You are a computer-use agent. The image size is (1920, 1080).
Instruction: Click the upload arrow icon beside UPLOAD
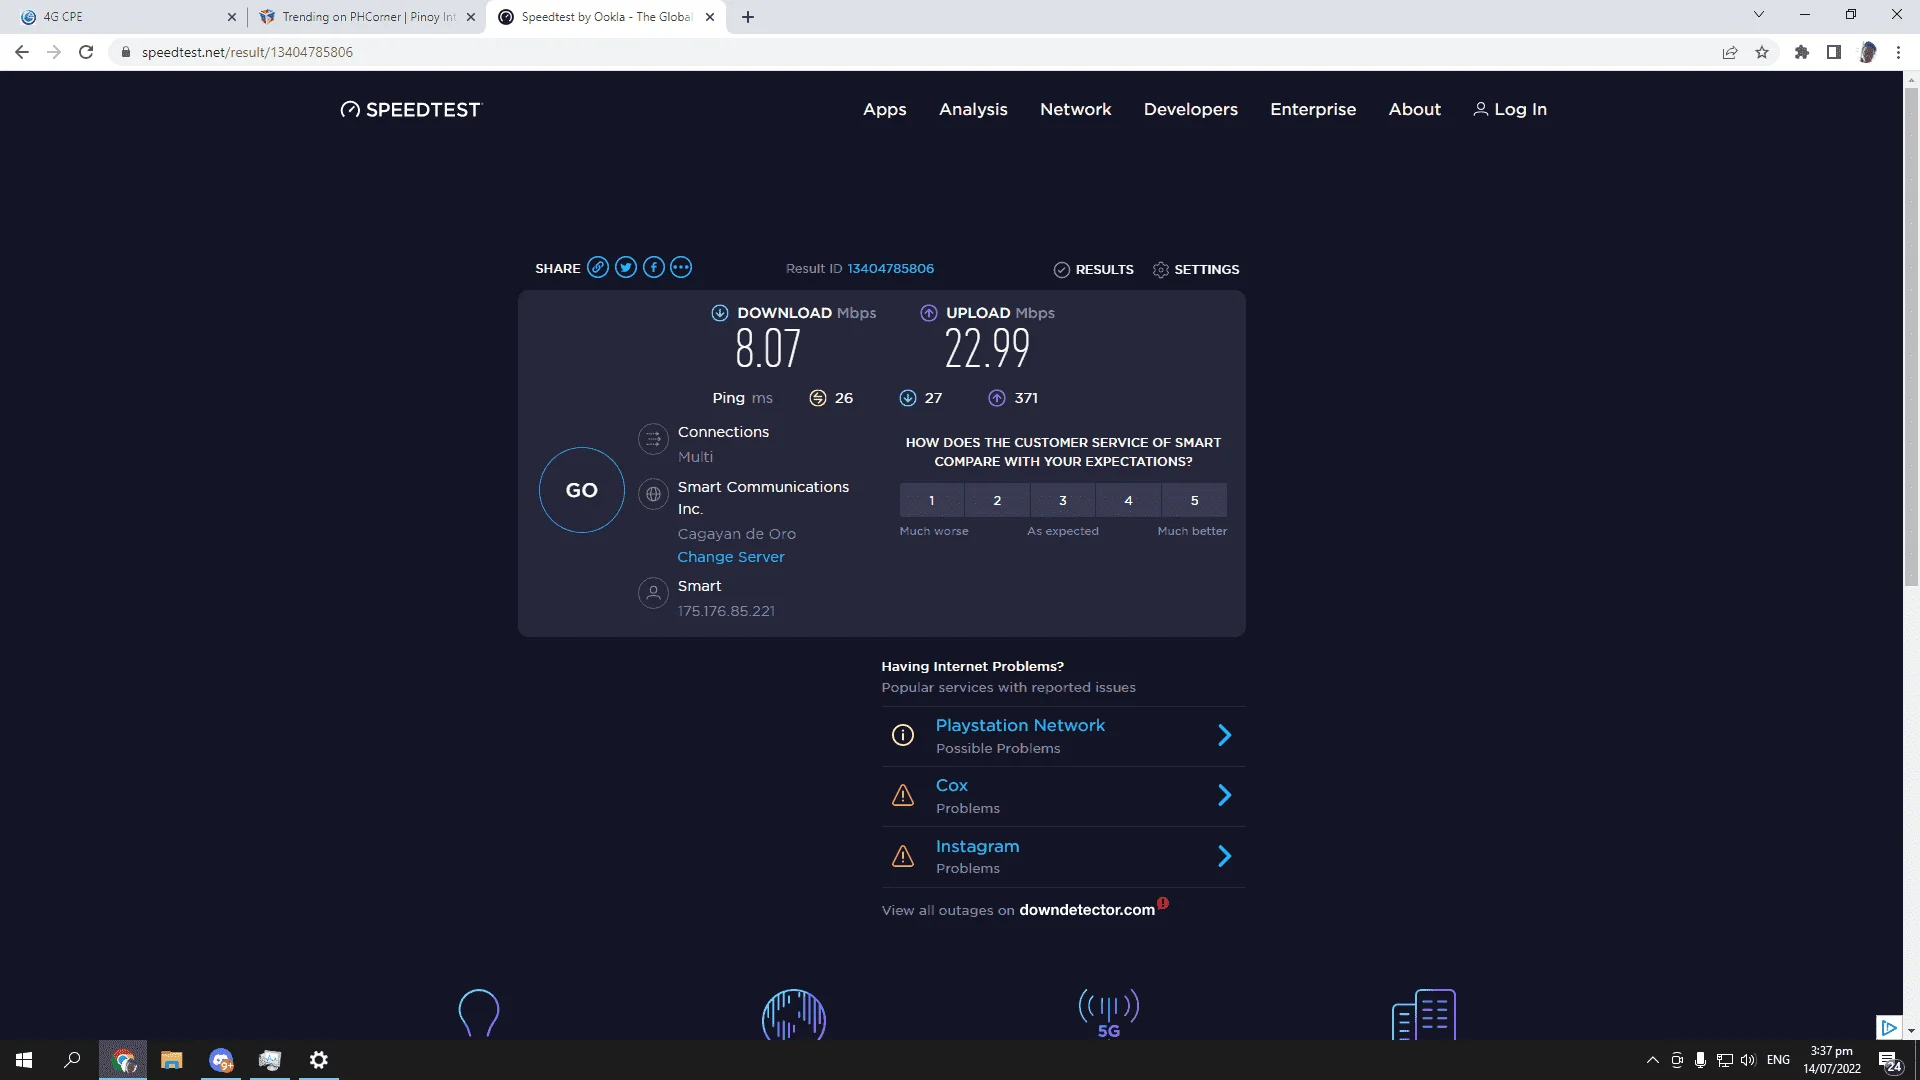point(929,313)
